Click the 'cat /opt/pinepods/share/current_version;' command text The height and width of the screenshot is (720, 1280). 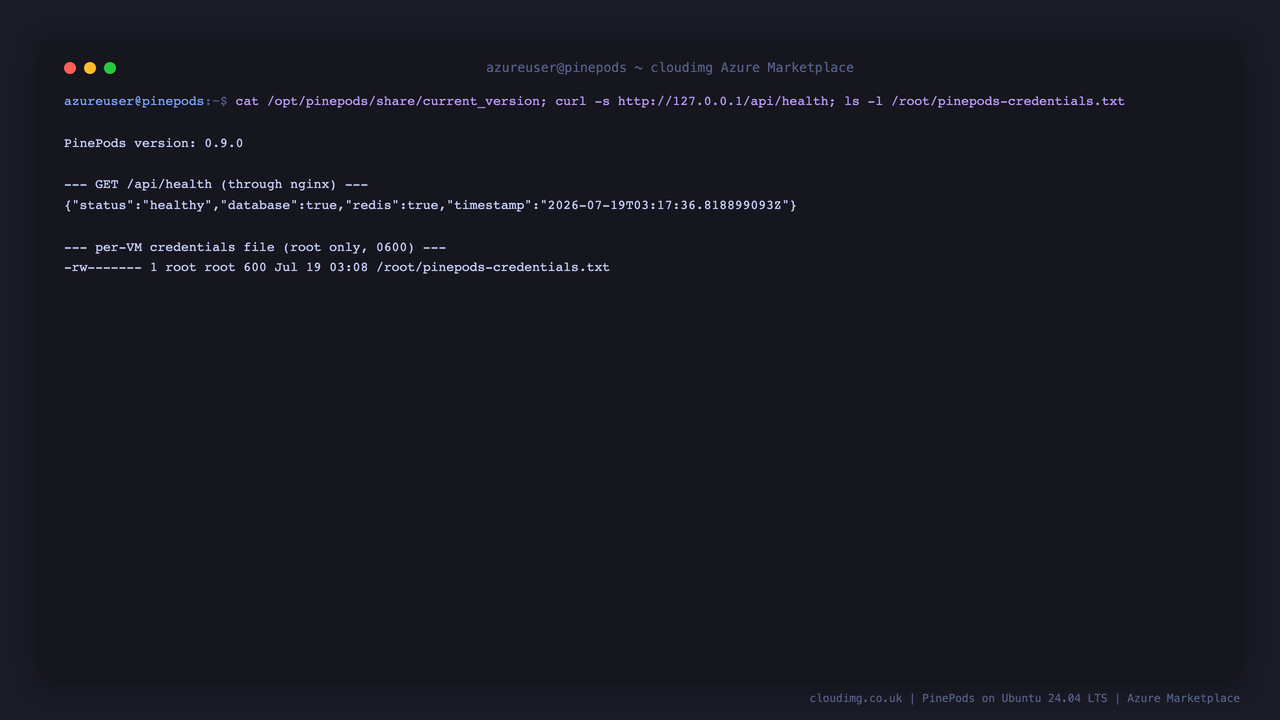[x=391, y=101]
